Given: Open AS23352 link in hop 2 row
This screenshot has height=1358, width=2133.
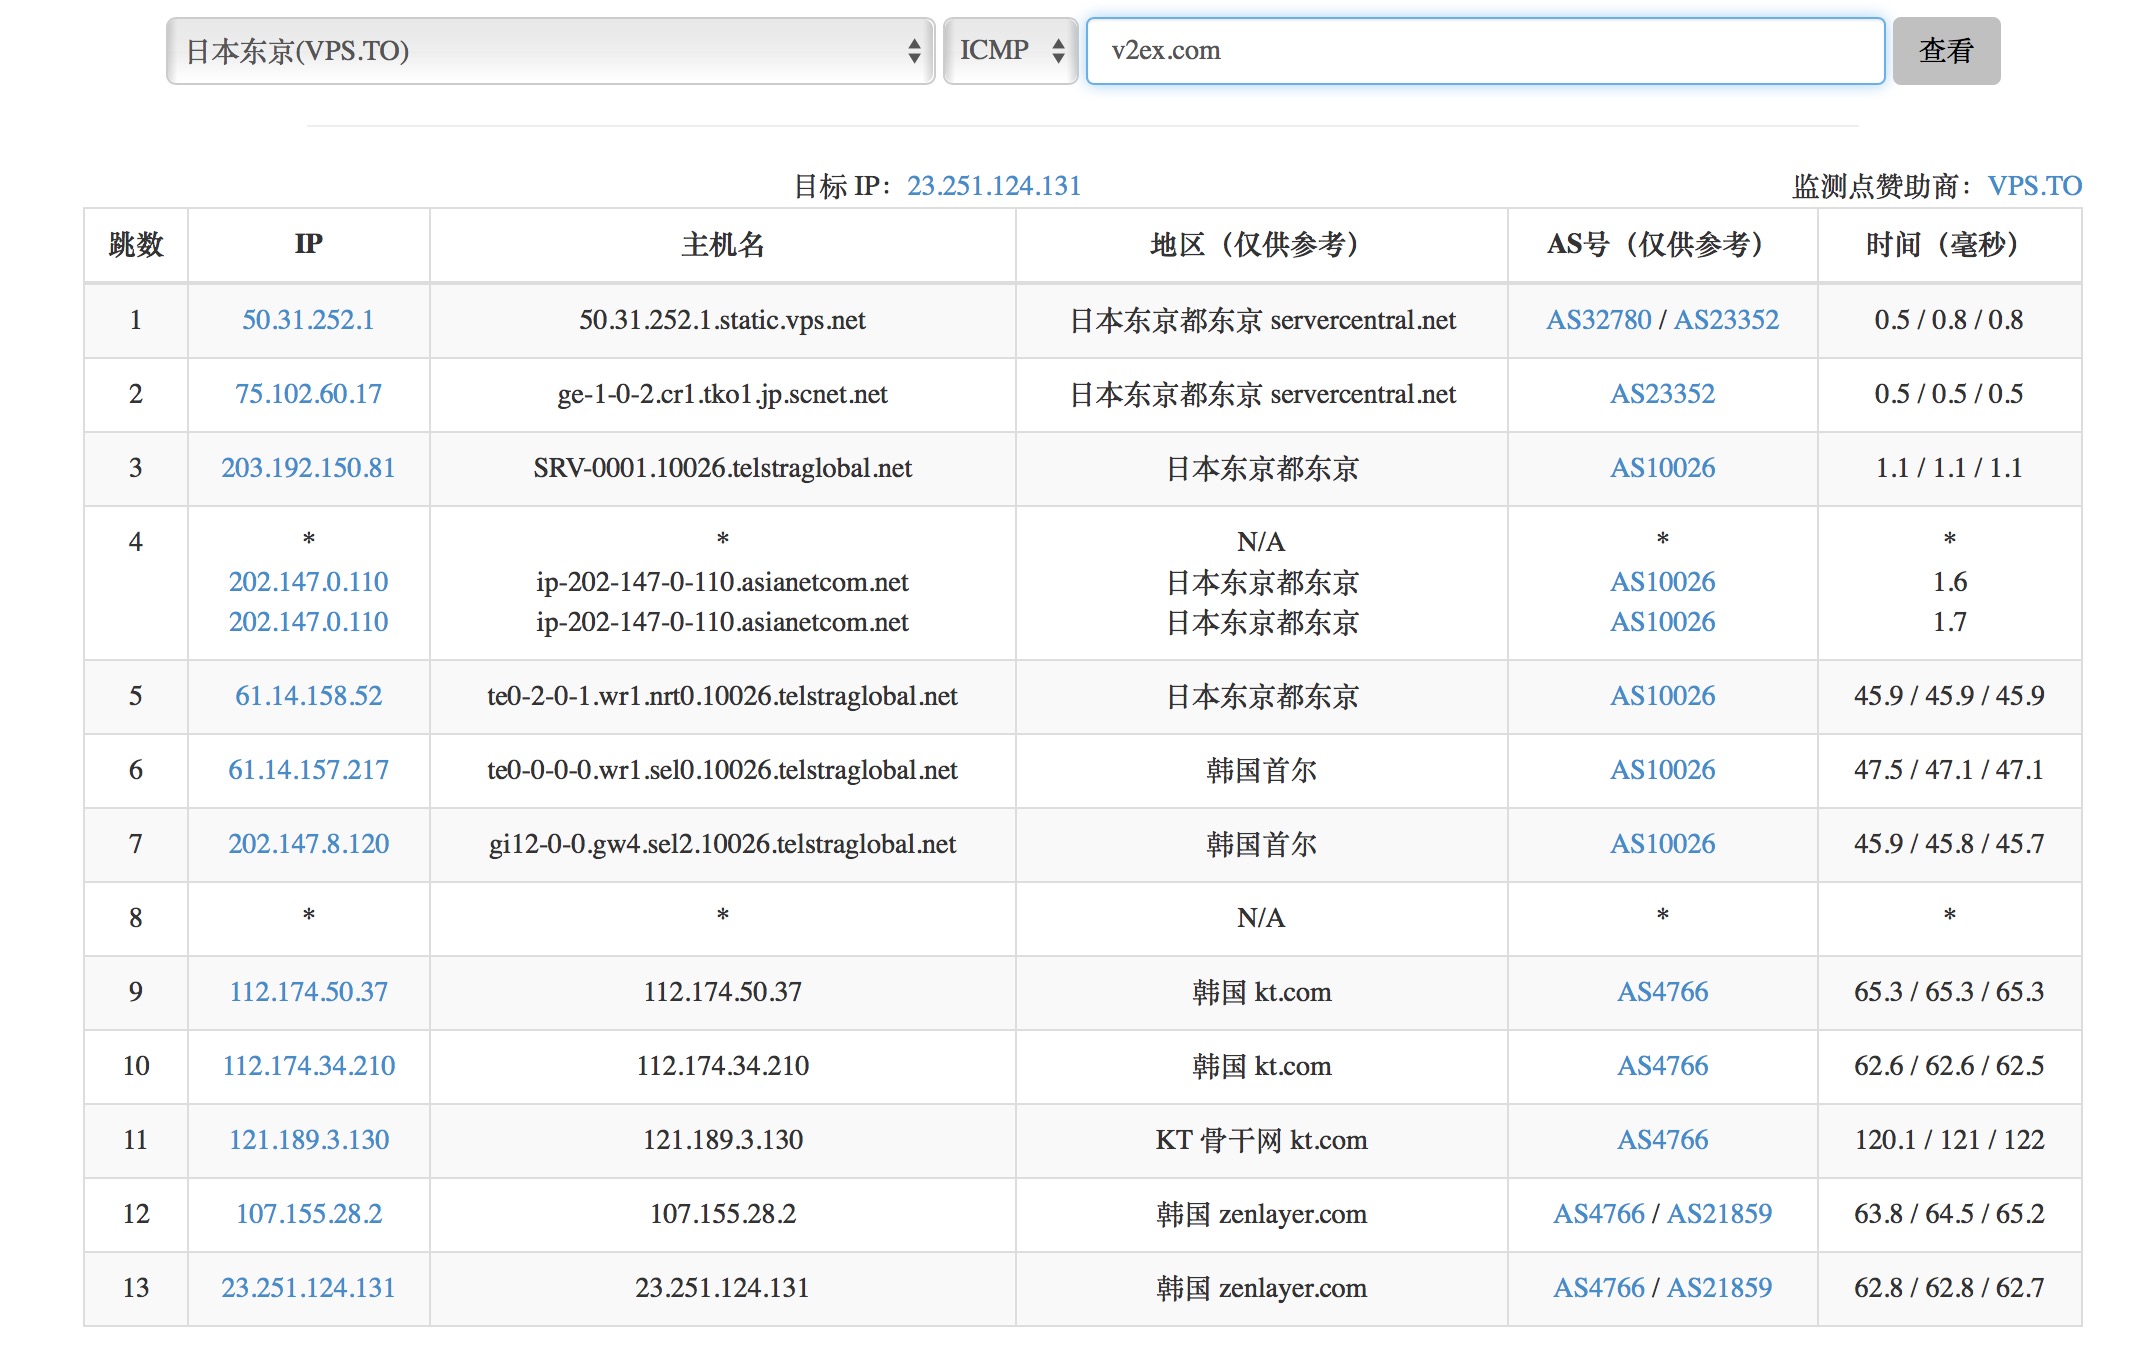Looking at the screenshot, I should tap(1662, 394).
